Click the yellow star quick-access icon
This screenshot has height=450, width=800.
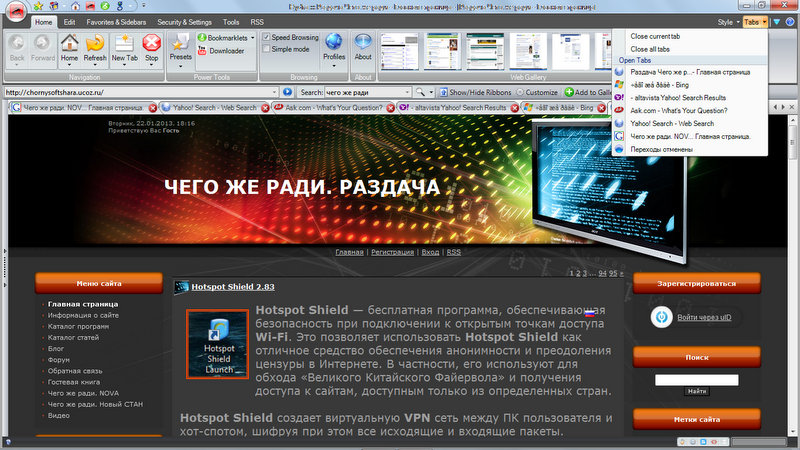click(38, 6)
